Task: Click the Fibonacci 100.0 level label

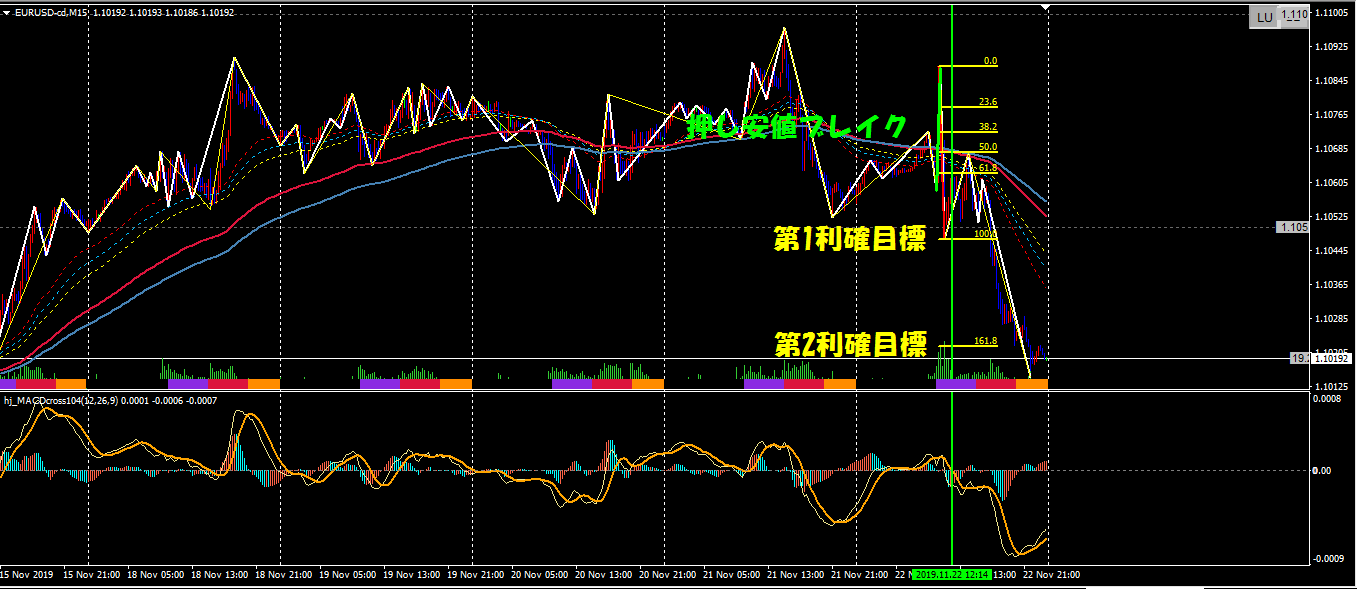Action: (x=986, y=234)
